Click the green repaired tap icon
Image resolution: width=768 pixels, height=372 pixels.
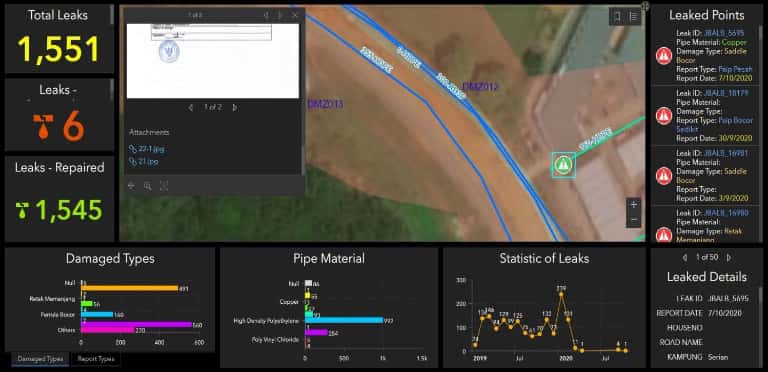click(x=22, y=210)
